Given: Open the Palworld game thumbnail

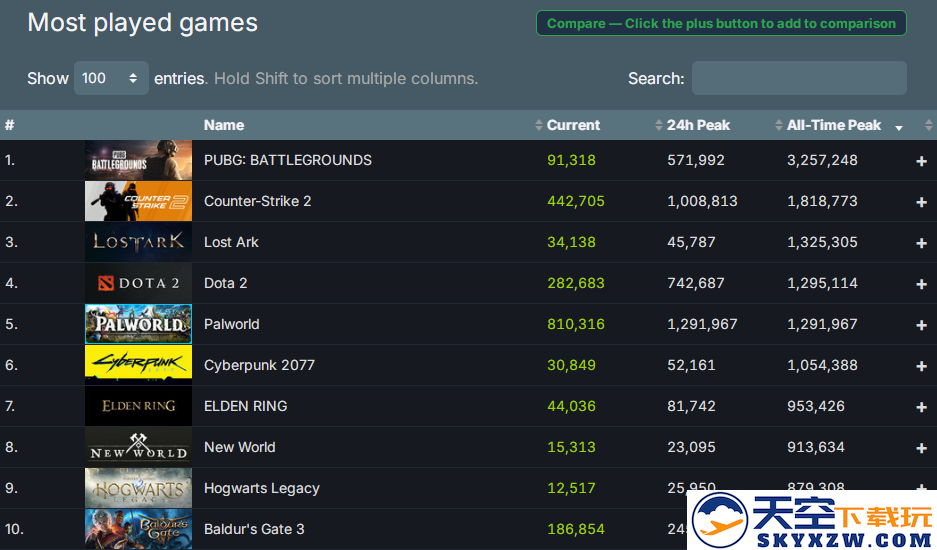Looking at the screenshot, I should [x=139, y=324].
